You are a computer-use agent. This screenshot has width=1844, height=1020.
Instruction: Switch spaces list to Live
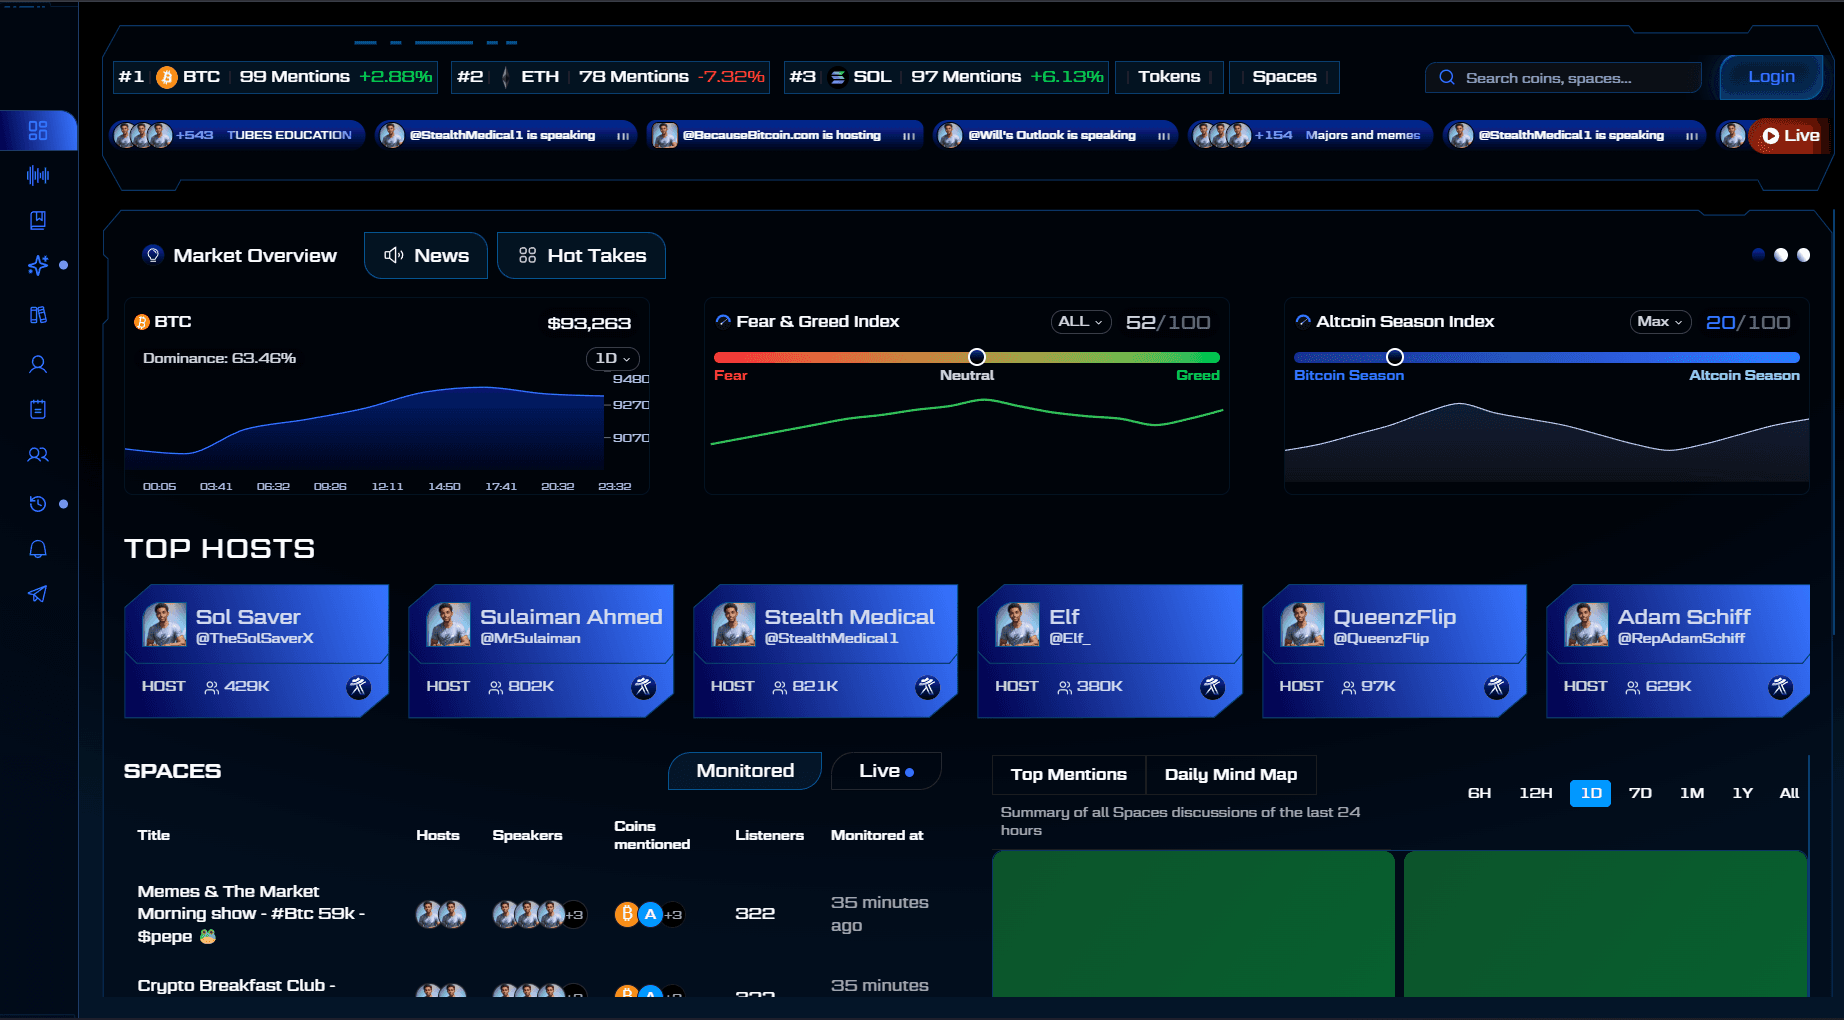[886, 771]
